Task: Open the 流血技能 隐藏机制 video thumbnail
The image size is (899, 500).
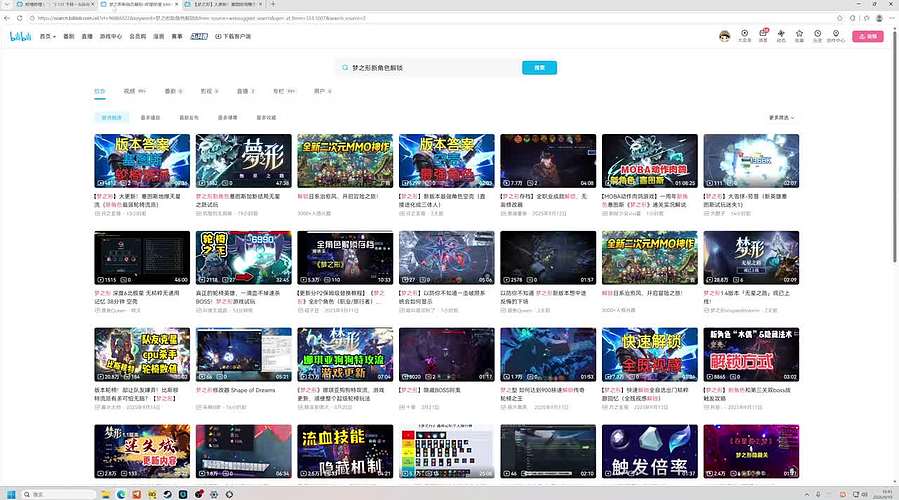Action: pyautogui.click(x=345, y=451)
